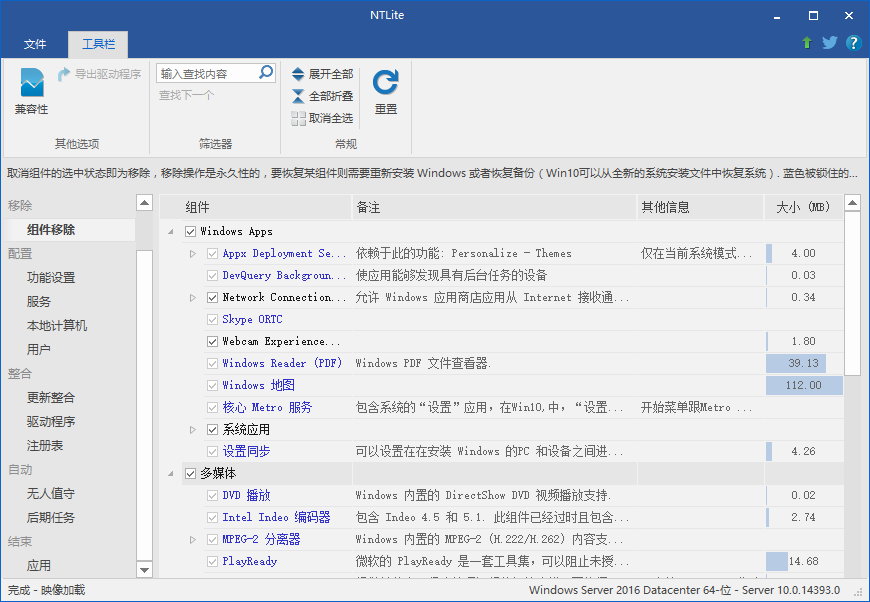
Task: Expand the 系统应用 tree node
Action: click(193, 430)
